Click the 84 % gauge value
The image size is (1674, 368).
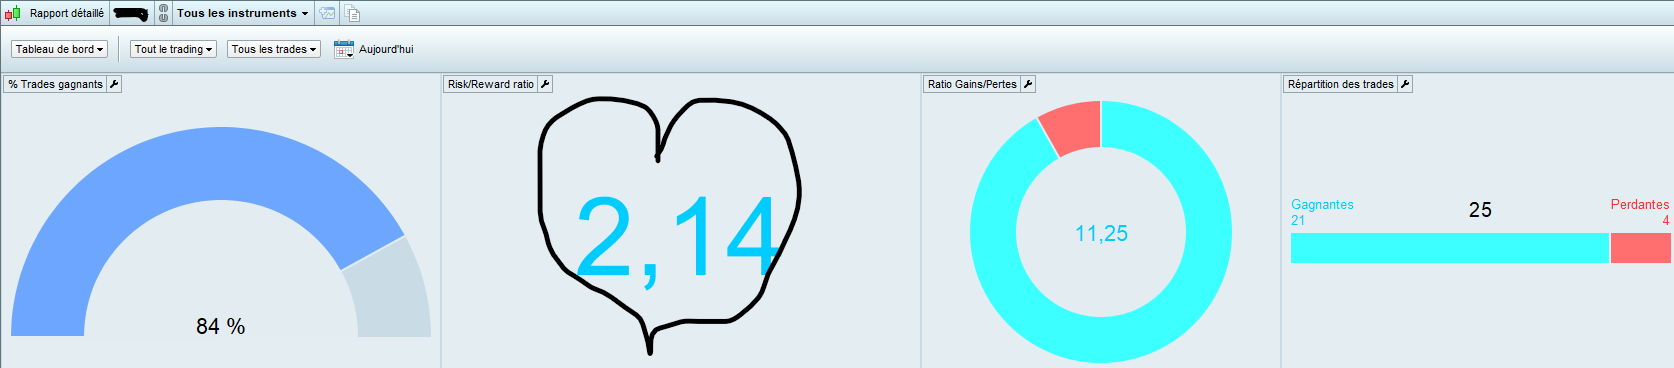[x=220, y=326]
